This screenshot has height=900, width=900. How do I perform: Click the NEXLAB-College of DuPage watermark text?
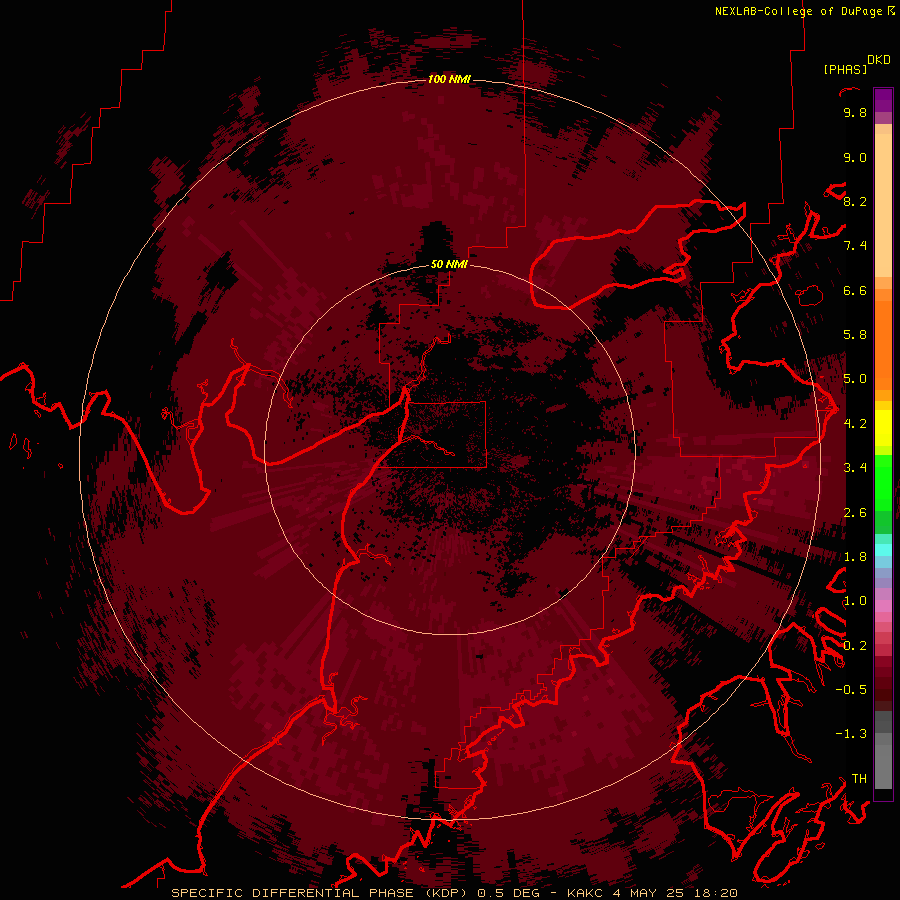point(804,11)
